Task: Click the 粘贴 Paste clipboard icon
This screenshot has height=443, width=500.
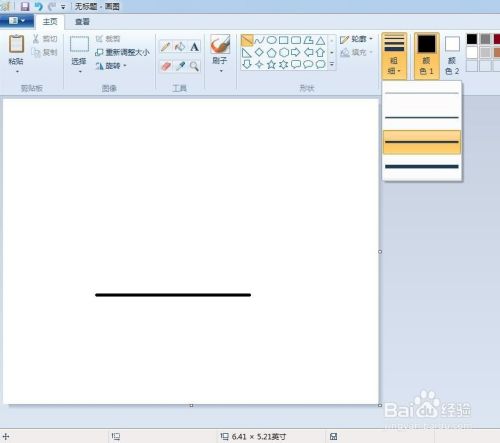Action: click(x=16, y=44)
